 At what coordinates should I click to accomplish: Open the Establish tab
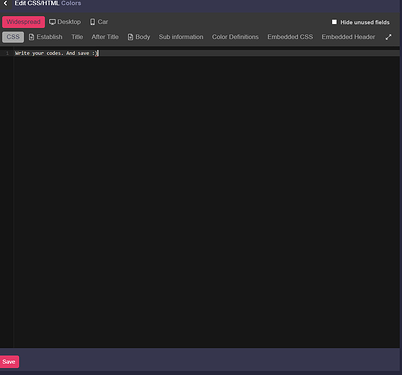[x=46, y=37]
